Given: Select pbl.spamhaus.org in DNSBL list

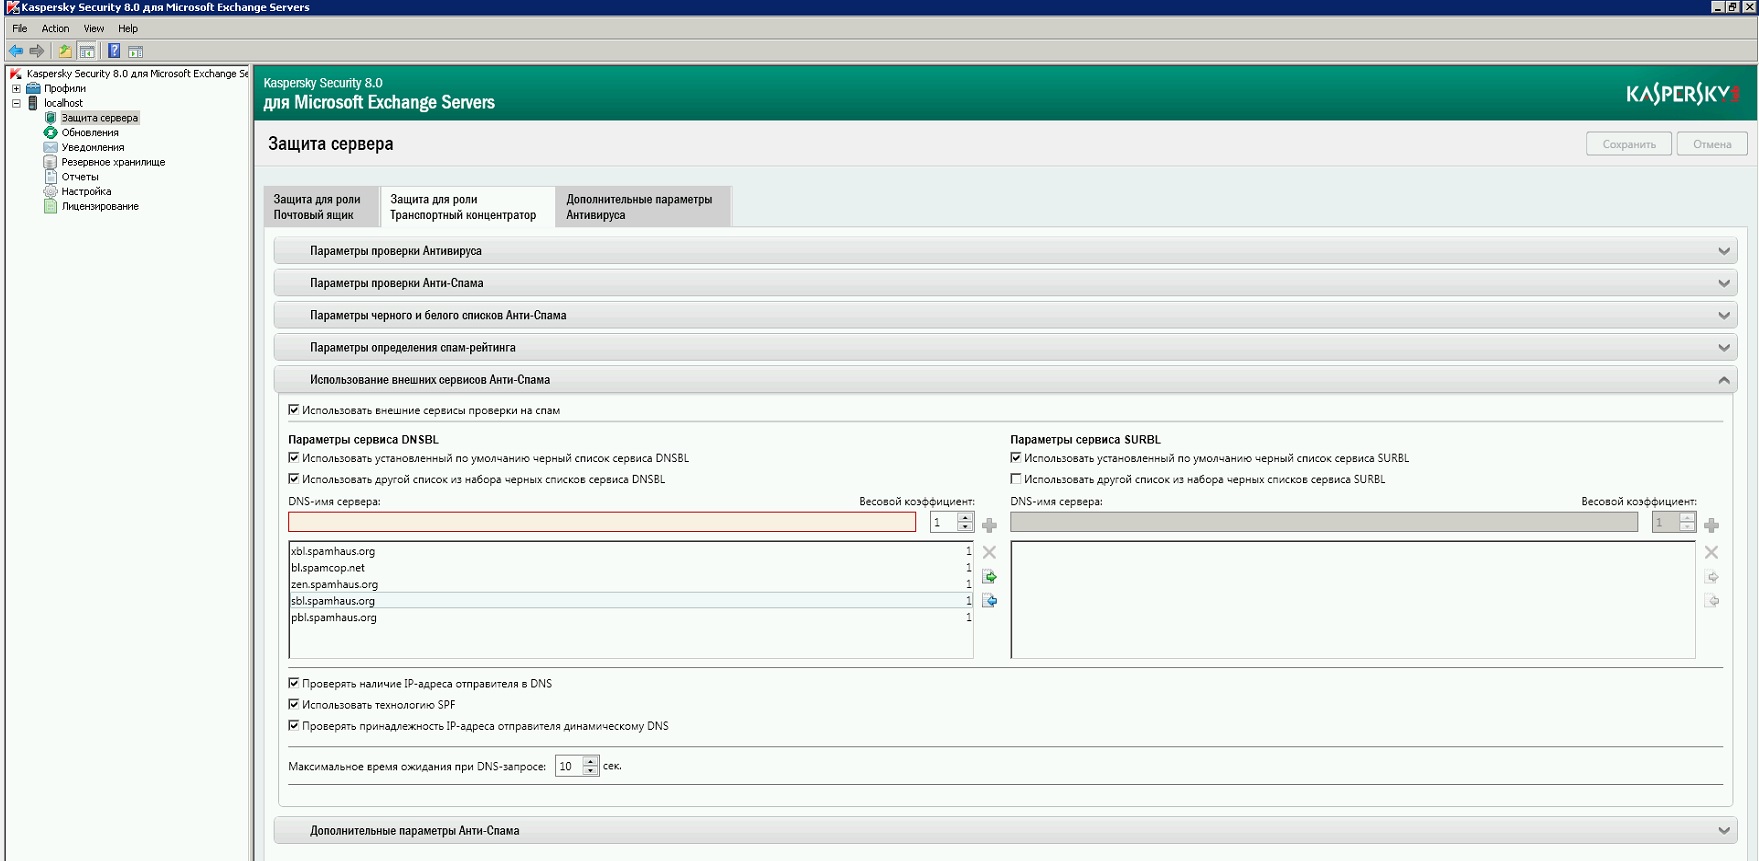Looking at the screenshot, I should 631,618.
